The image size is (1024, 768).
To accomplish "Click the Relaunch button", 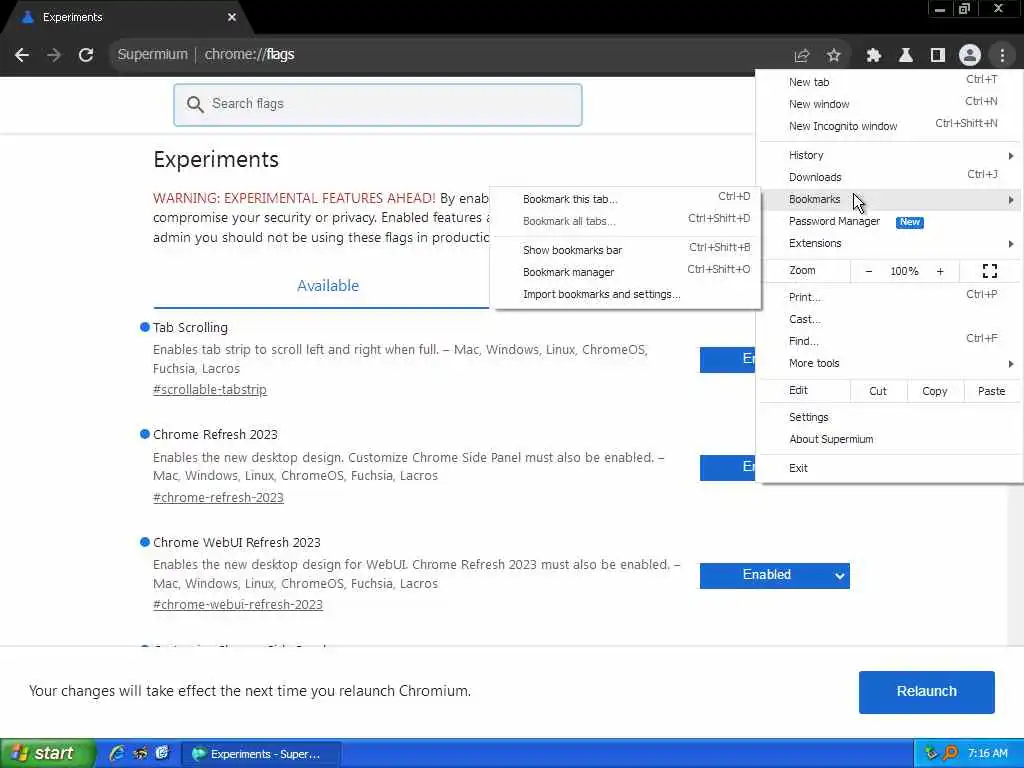I will click(x=926, y=692).
